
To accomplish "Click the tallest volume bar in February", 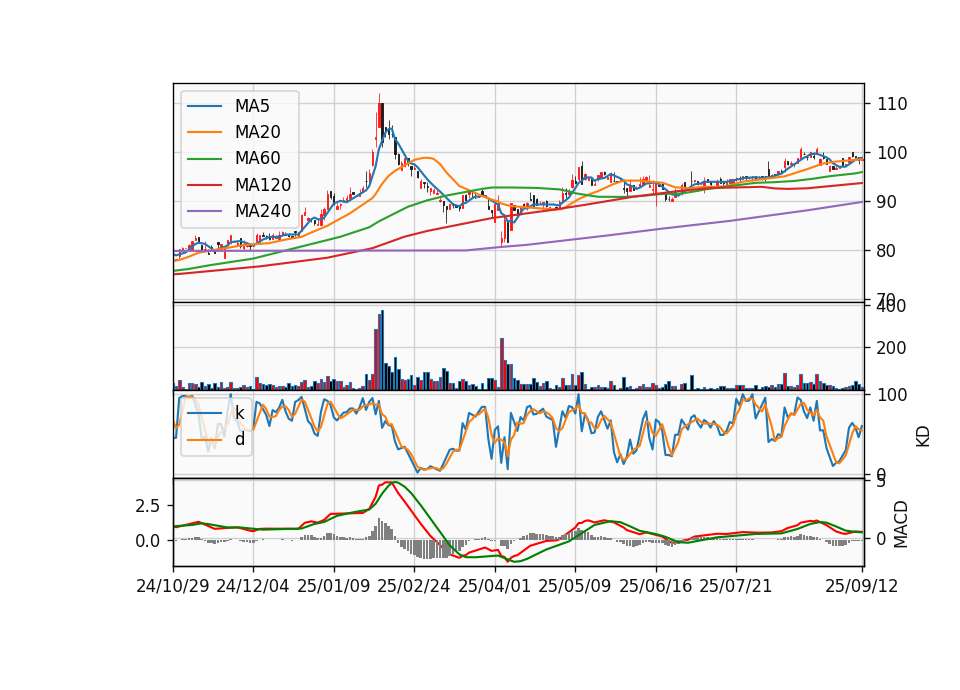I will click(382, 350).
